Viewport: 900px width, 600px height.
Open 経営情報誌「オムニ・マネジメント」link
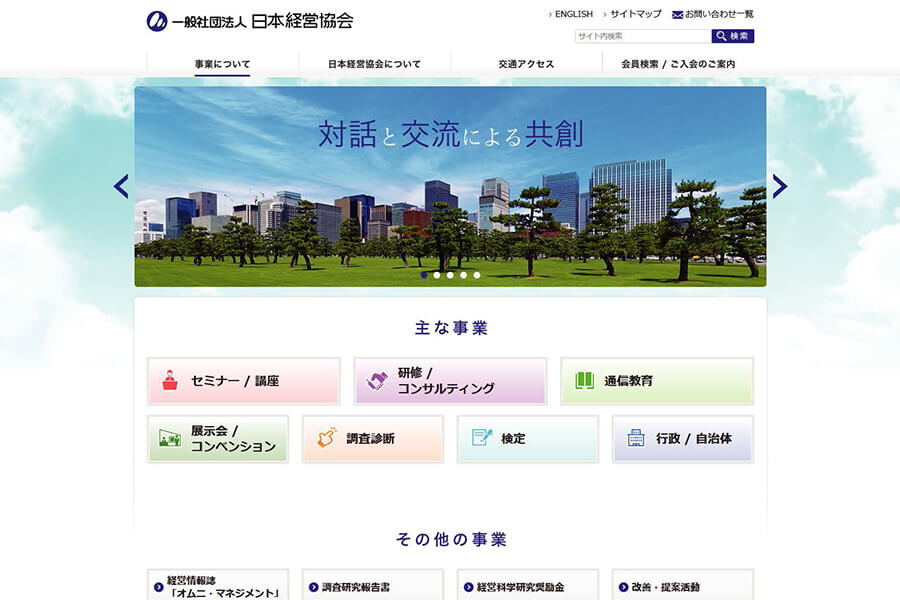tap(218, 585)
